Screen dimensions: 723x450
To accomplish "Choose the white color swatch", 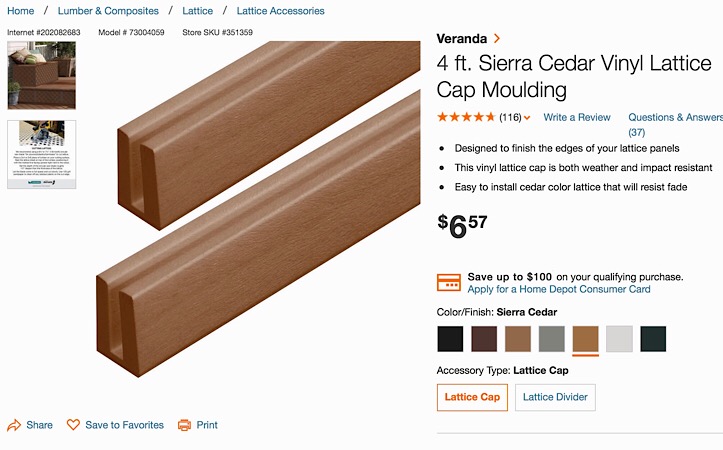I will [x=619, y=339].
